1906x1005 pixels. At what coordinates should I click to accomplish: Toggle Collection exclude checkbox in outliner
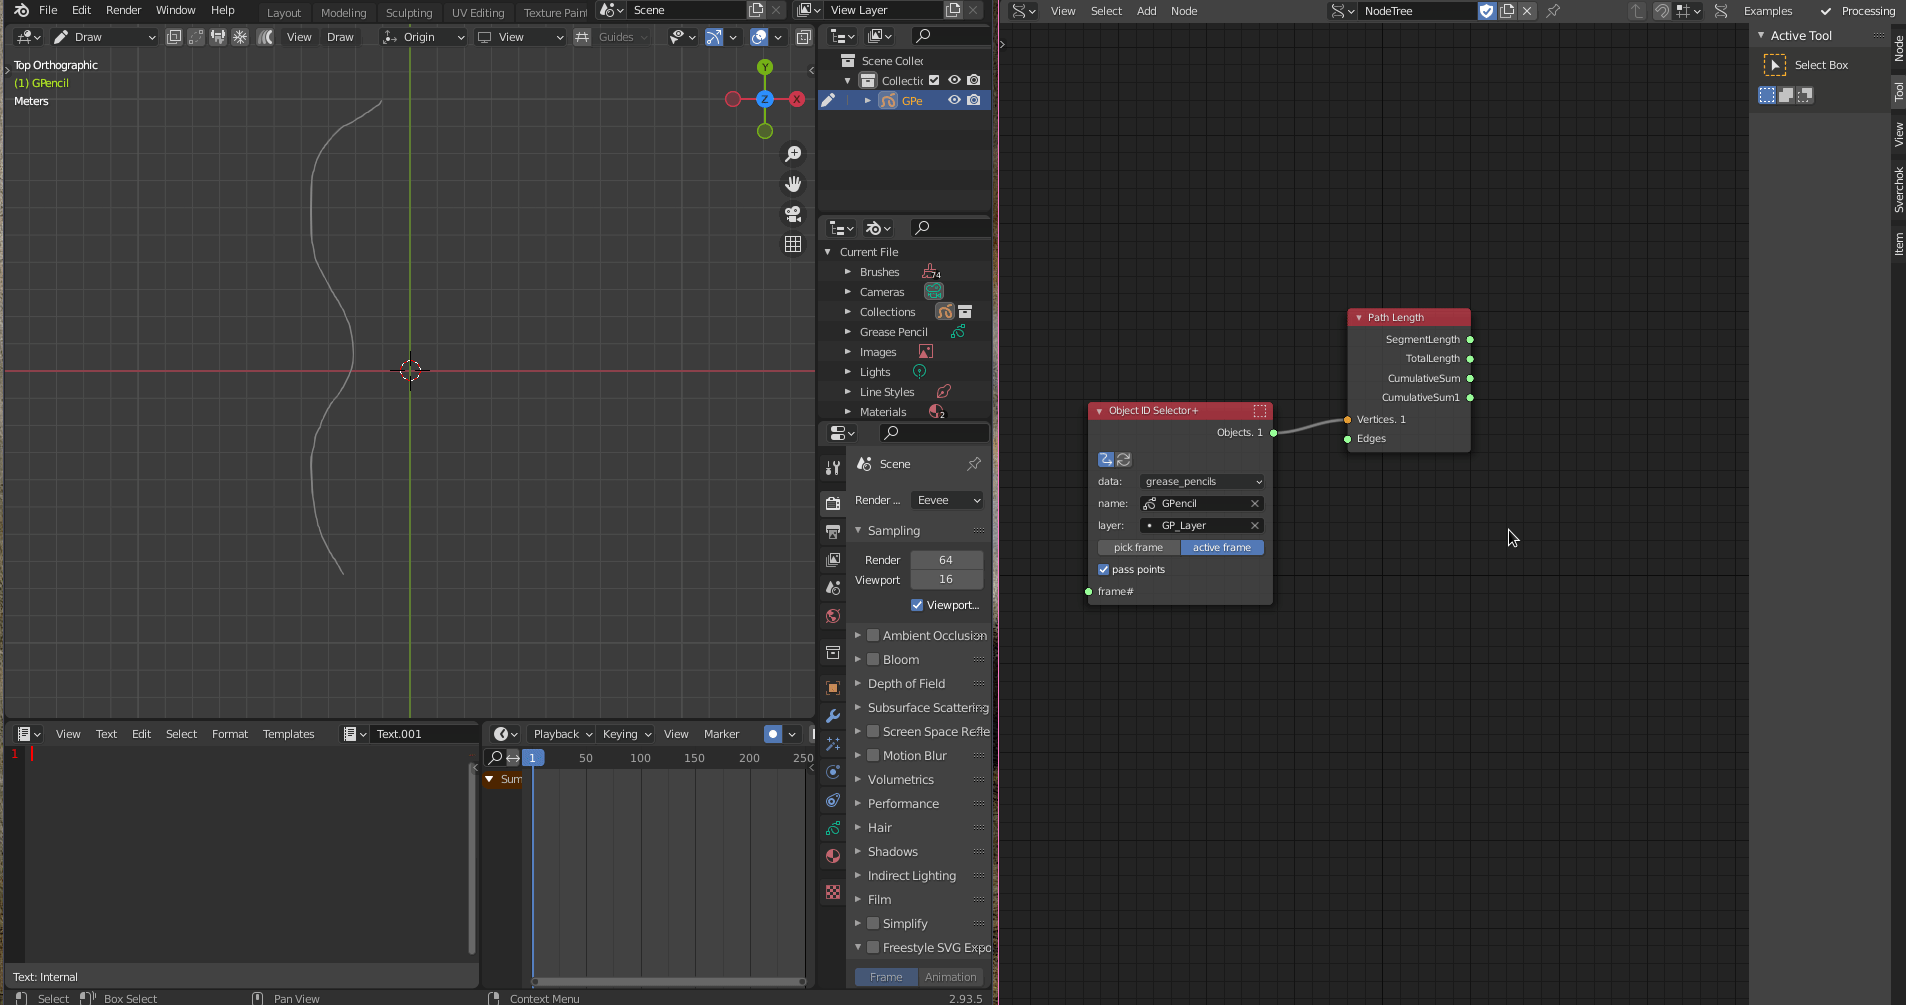[x=934, y=80]
